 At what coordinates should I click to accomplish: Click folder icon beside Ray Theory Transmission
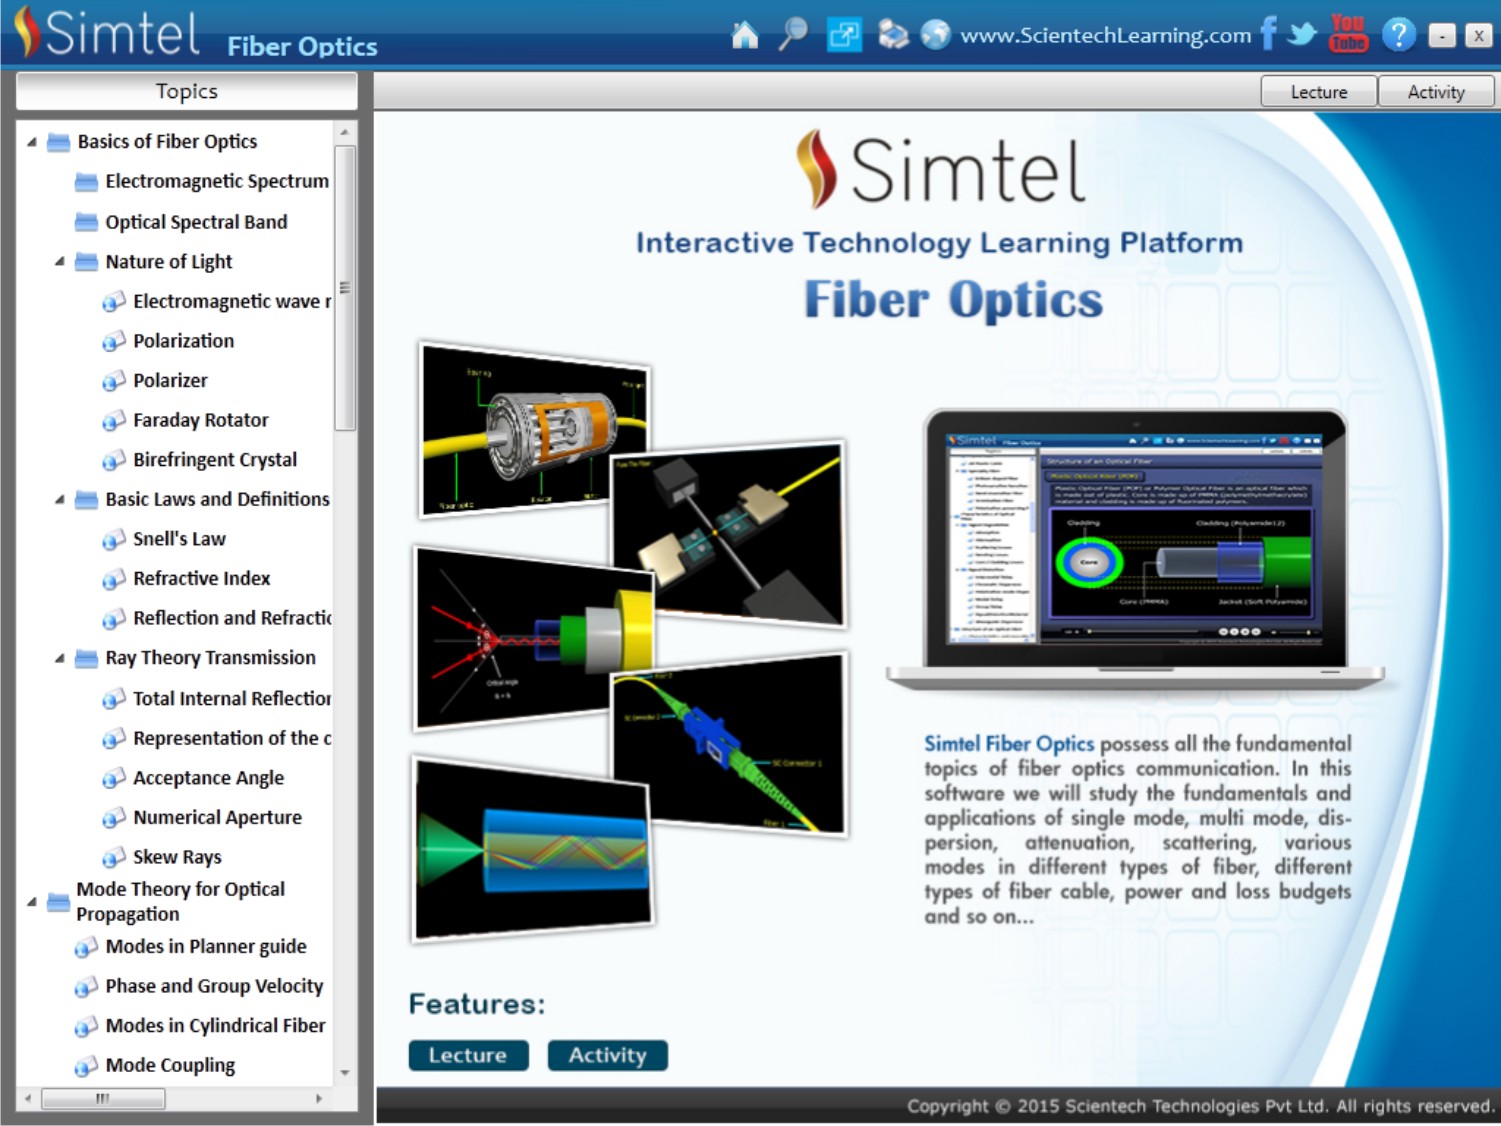87,658
